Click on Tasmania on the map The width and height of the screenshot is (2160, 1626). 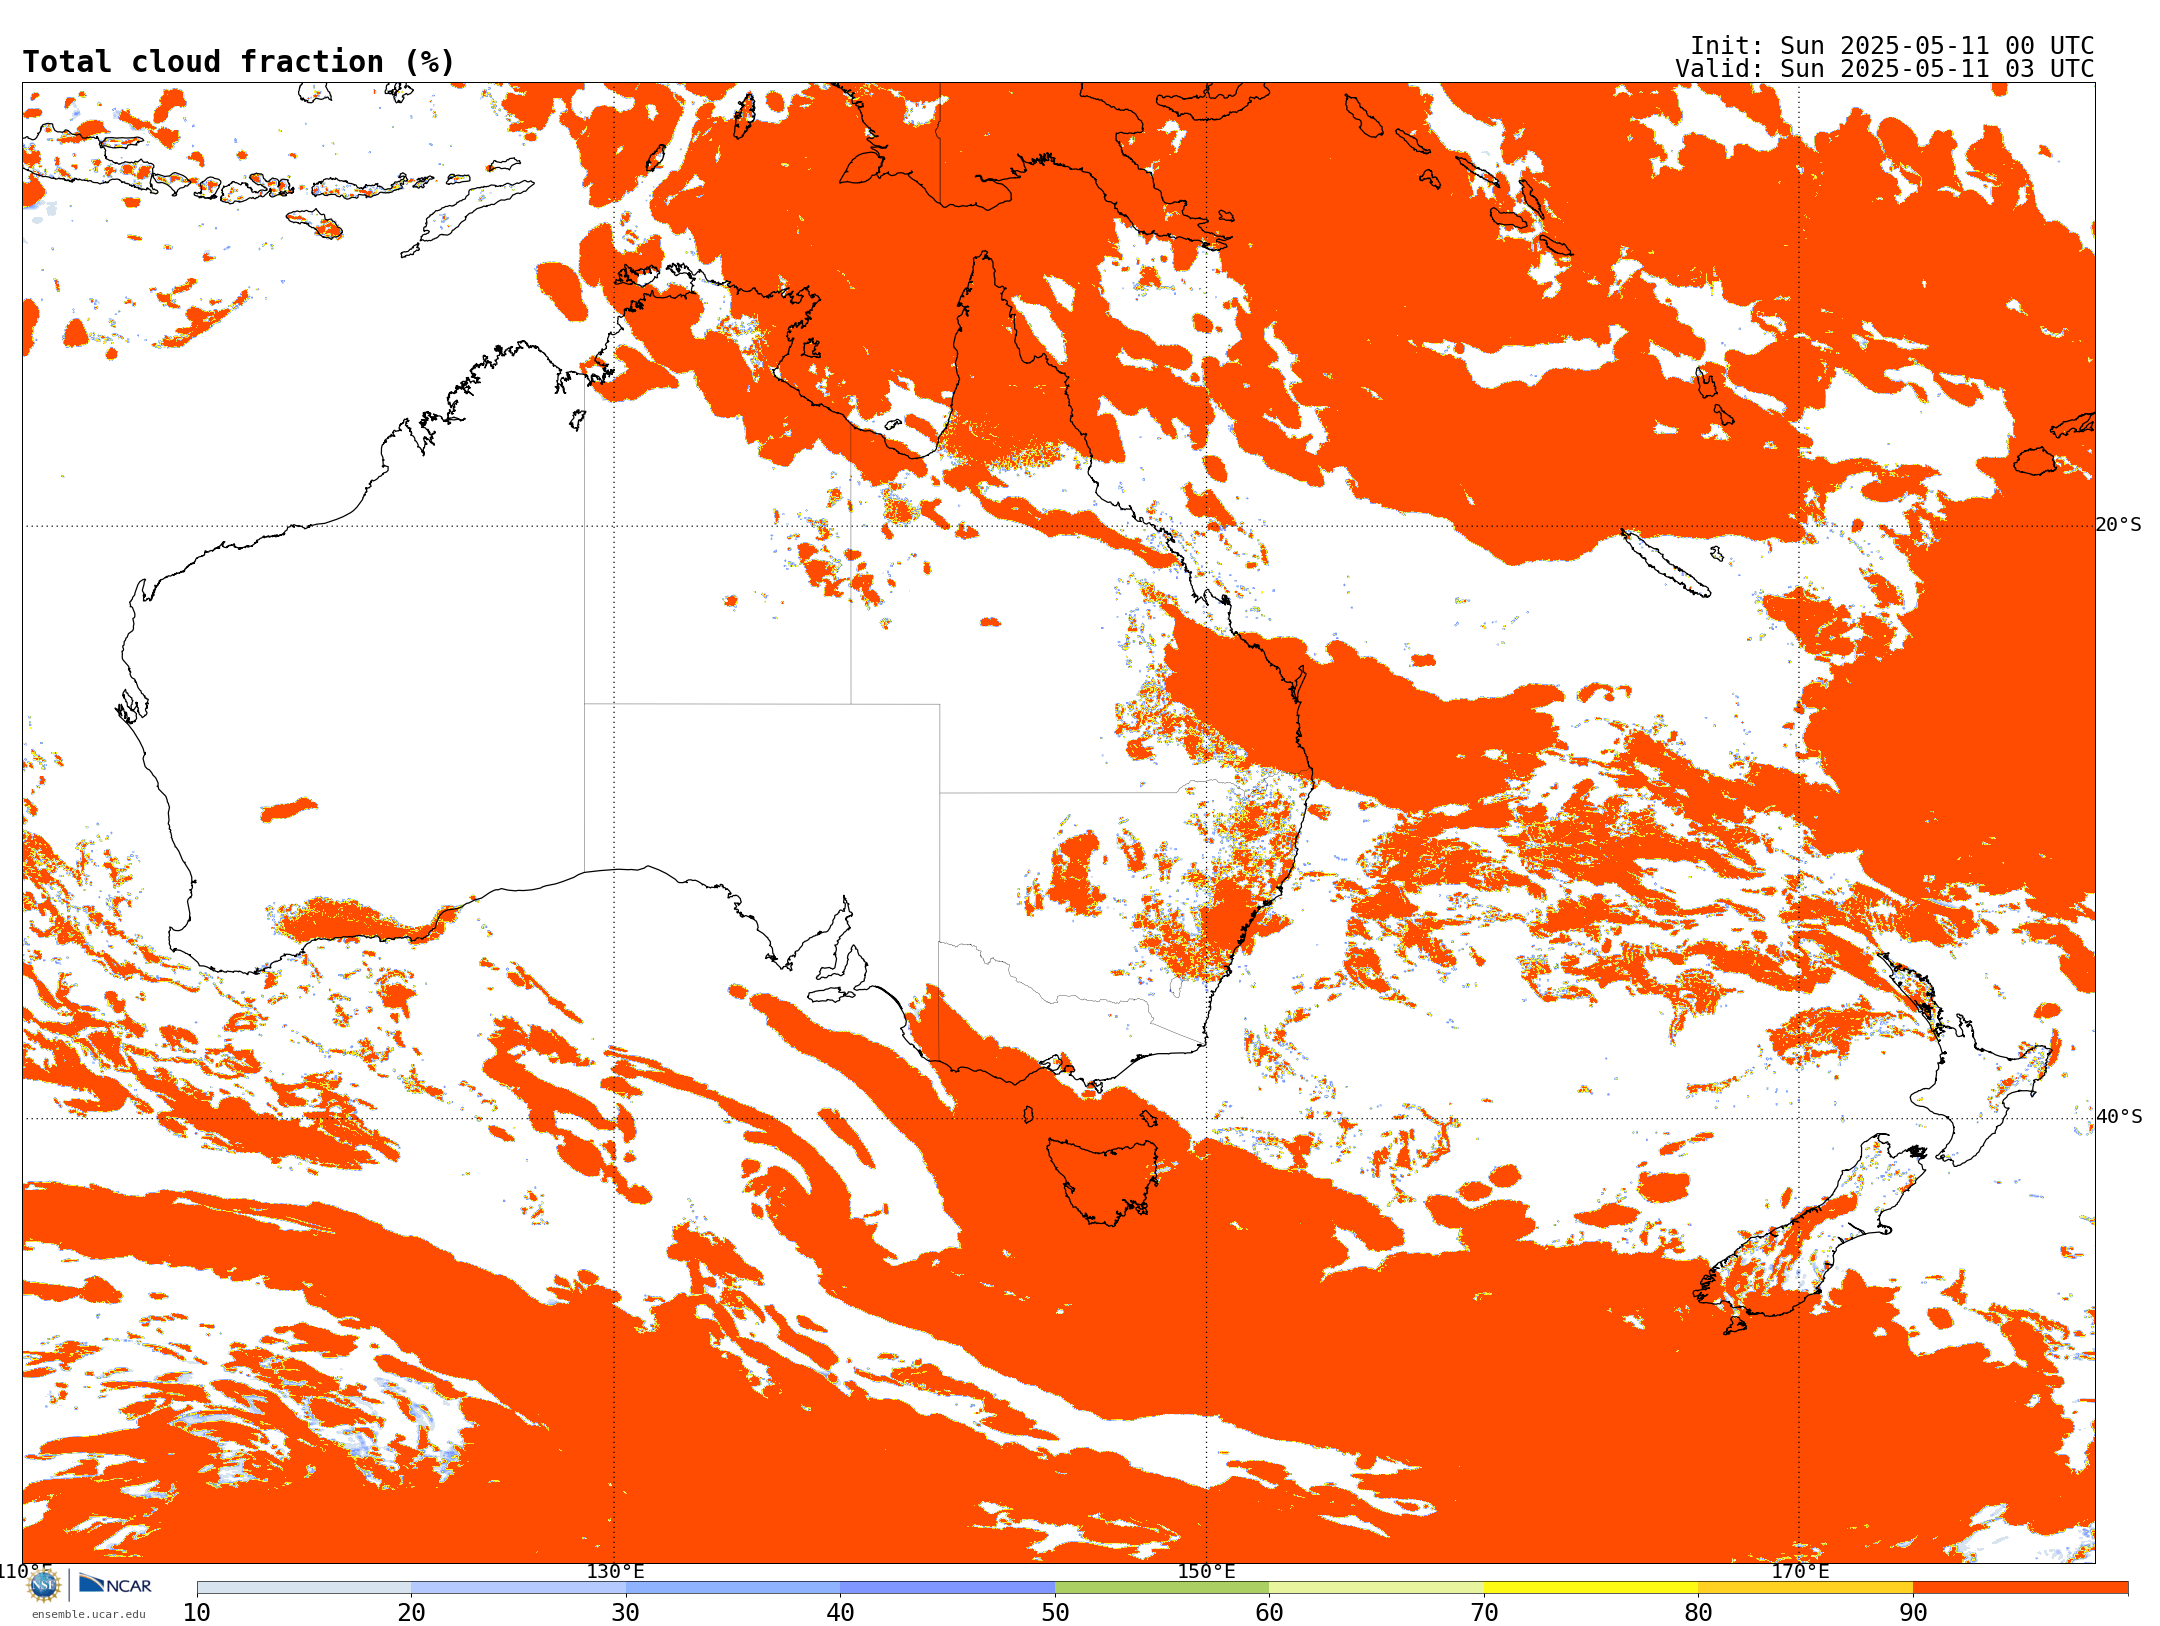pyautogui.click(x=1103, y=1180)
